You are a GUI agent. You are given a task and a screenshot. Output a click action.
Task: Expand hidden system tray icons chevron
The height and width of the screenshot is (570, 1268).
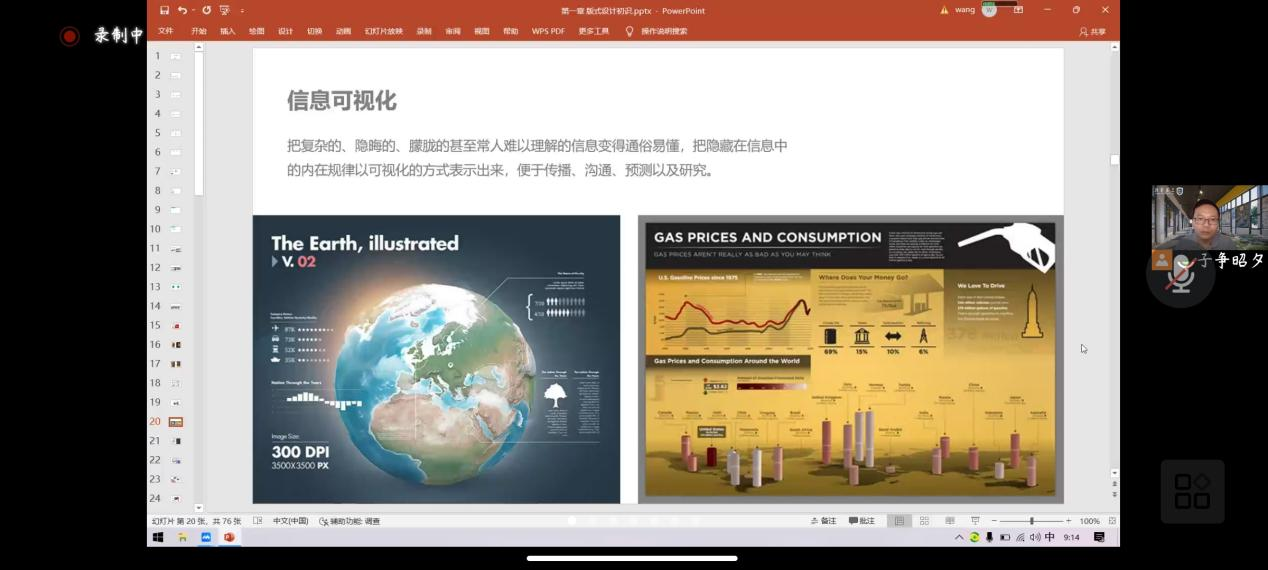pos(959,537)
